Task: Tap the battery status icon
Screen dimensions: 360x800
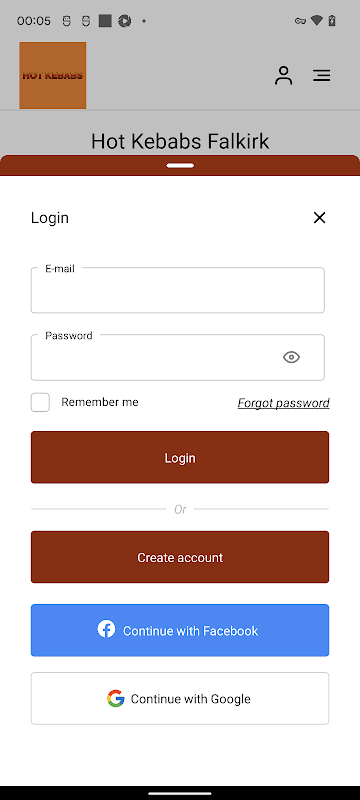Action: (332, 21)
